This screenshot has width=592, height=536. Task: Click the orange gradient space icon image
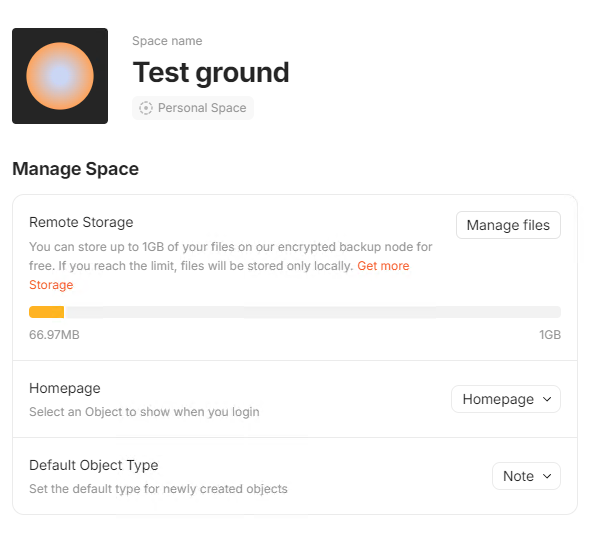click(60, 76)
